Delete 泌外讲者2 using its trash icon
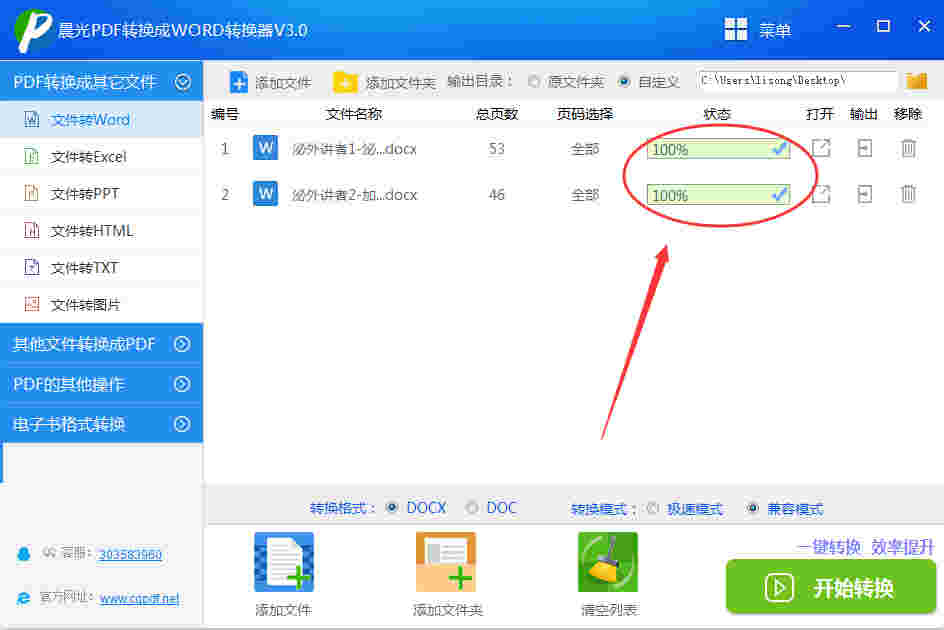The height and width of the screenshot is (630, 944). pyautogui.click(x=908, y=194)
